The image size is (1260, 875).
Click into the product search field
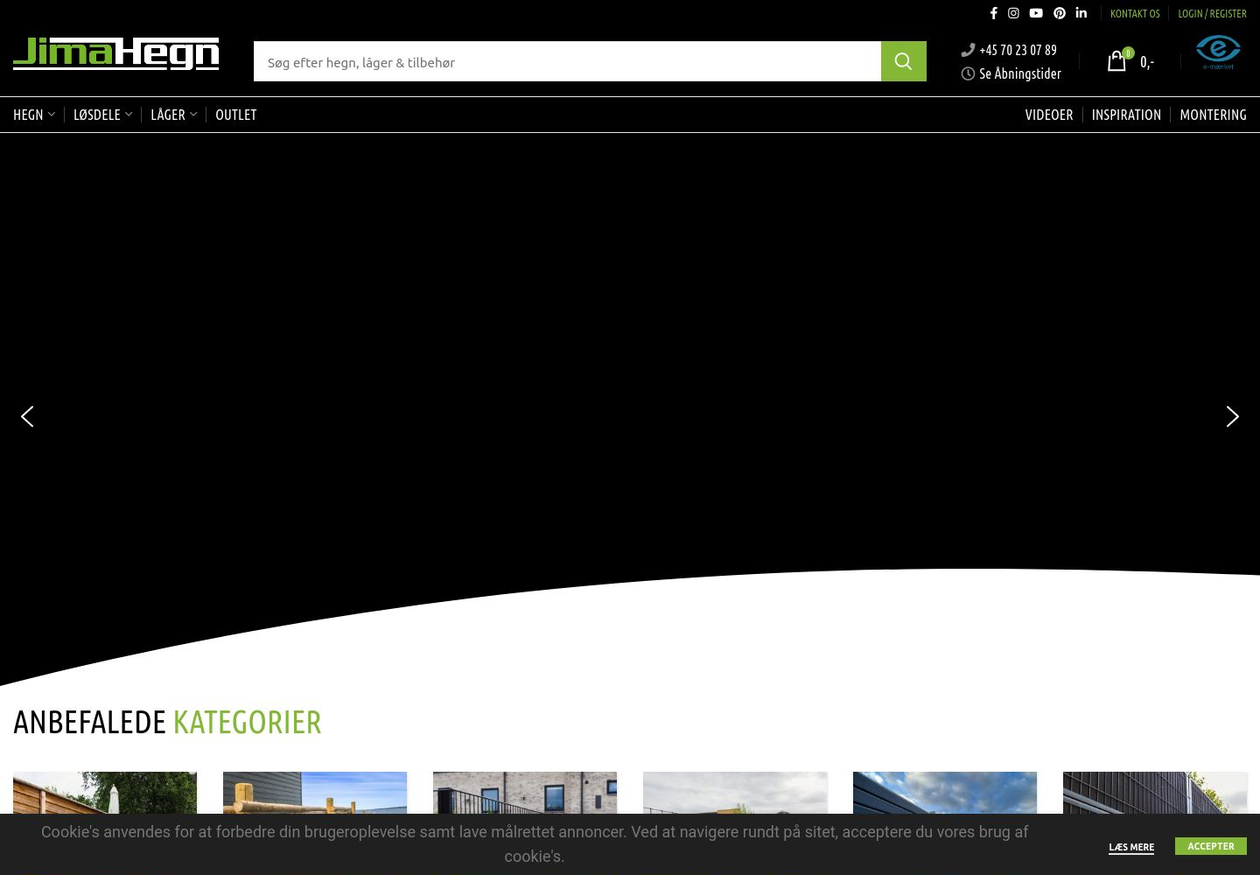point(566,62)
